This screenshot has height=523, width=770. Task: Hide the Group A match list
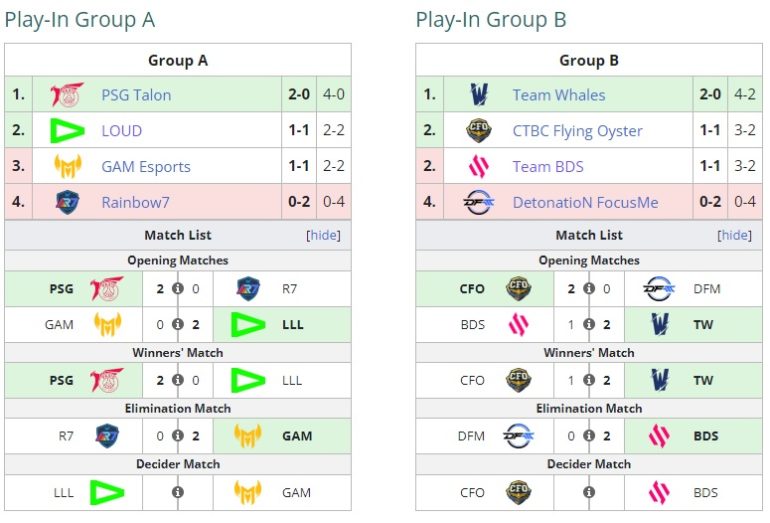[323, 235]
